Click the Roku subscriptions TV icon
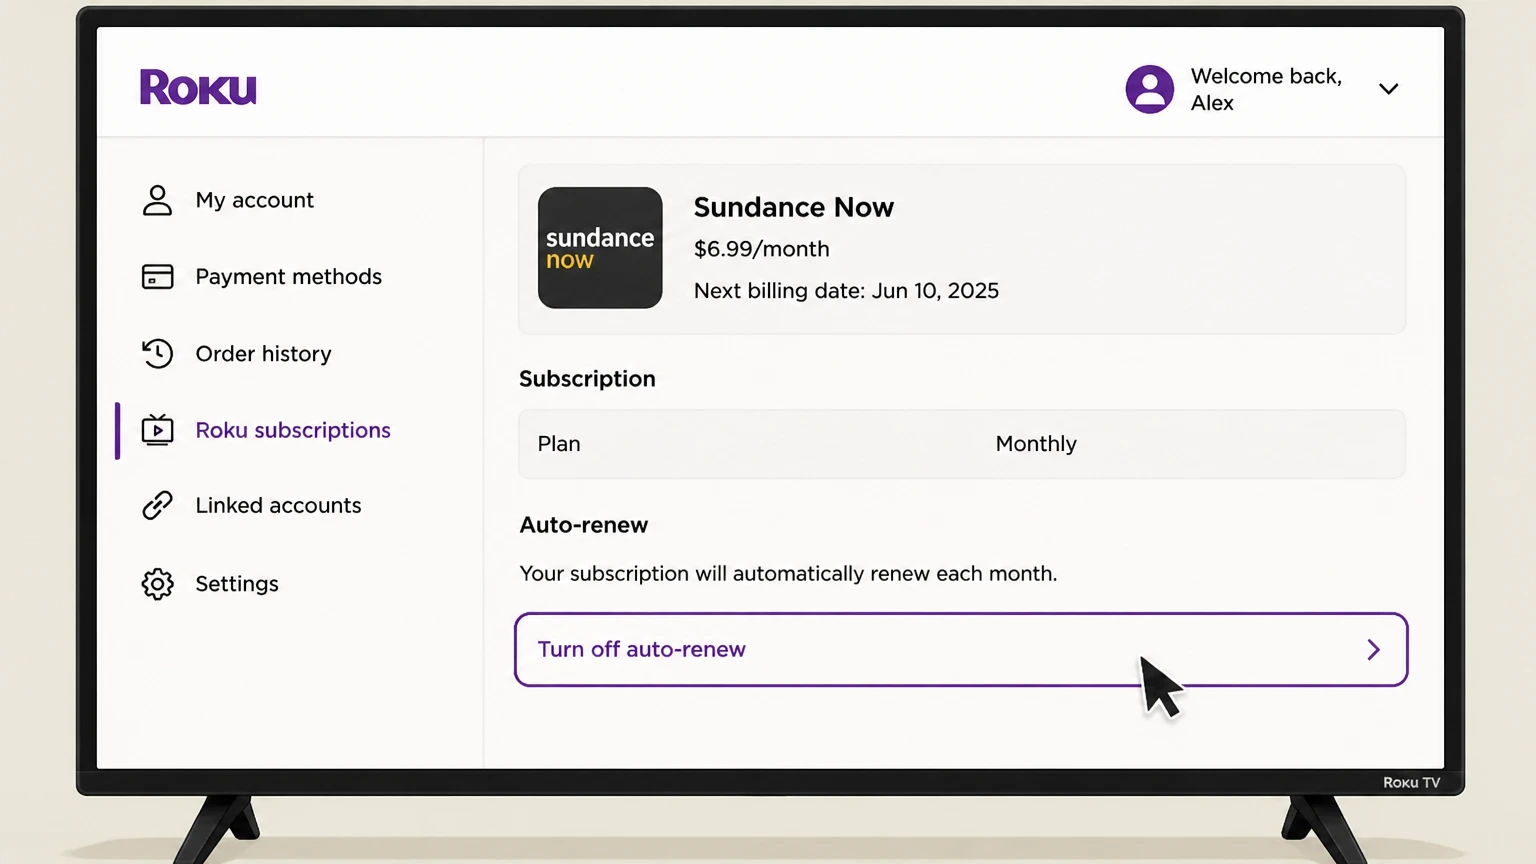The height and width of the screenshot is (864, 1536). tap(157, 430)
